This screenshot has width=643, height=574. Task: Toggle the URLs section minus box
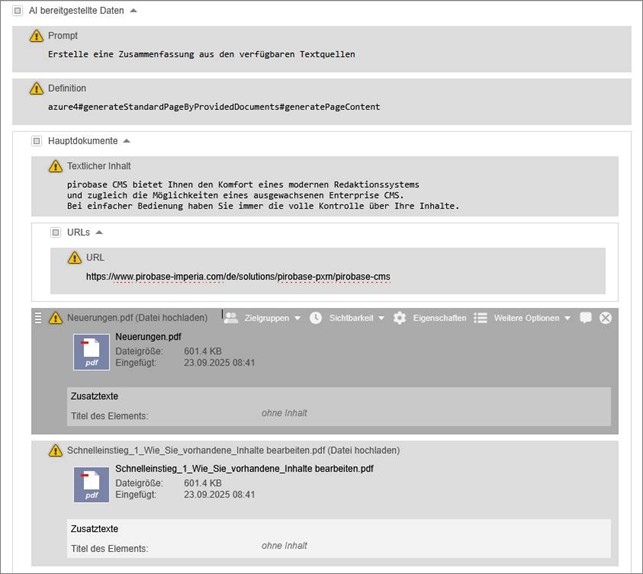tap(56, 232)
